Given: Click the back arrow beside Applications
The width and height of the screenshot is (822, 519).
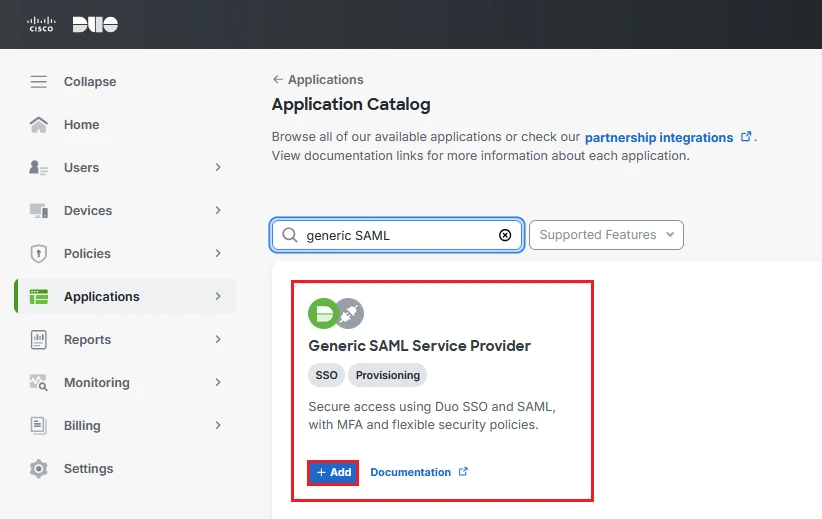Looking at the screenshot, I should 278,79.
